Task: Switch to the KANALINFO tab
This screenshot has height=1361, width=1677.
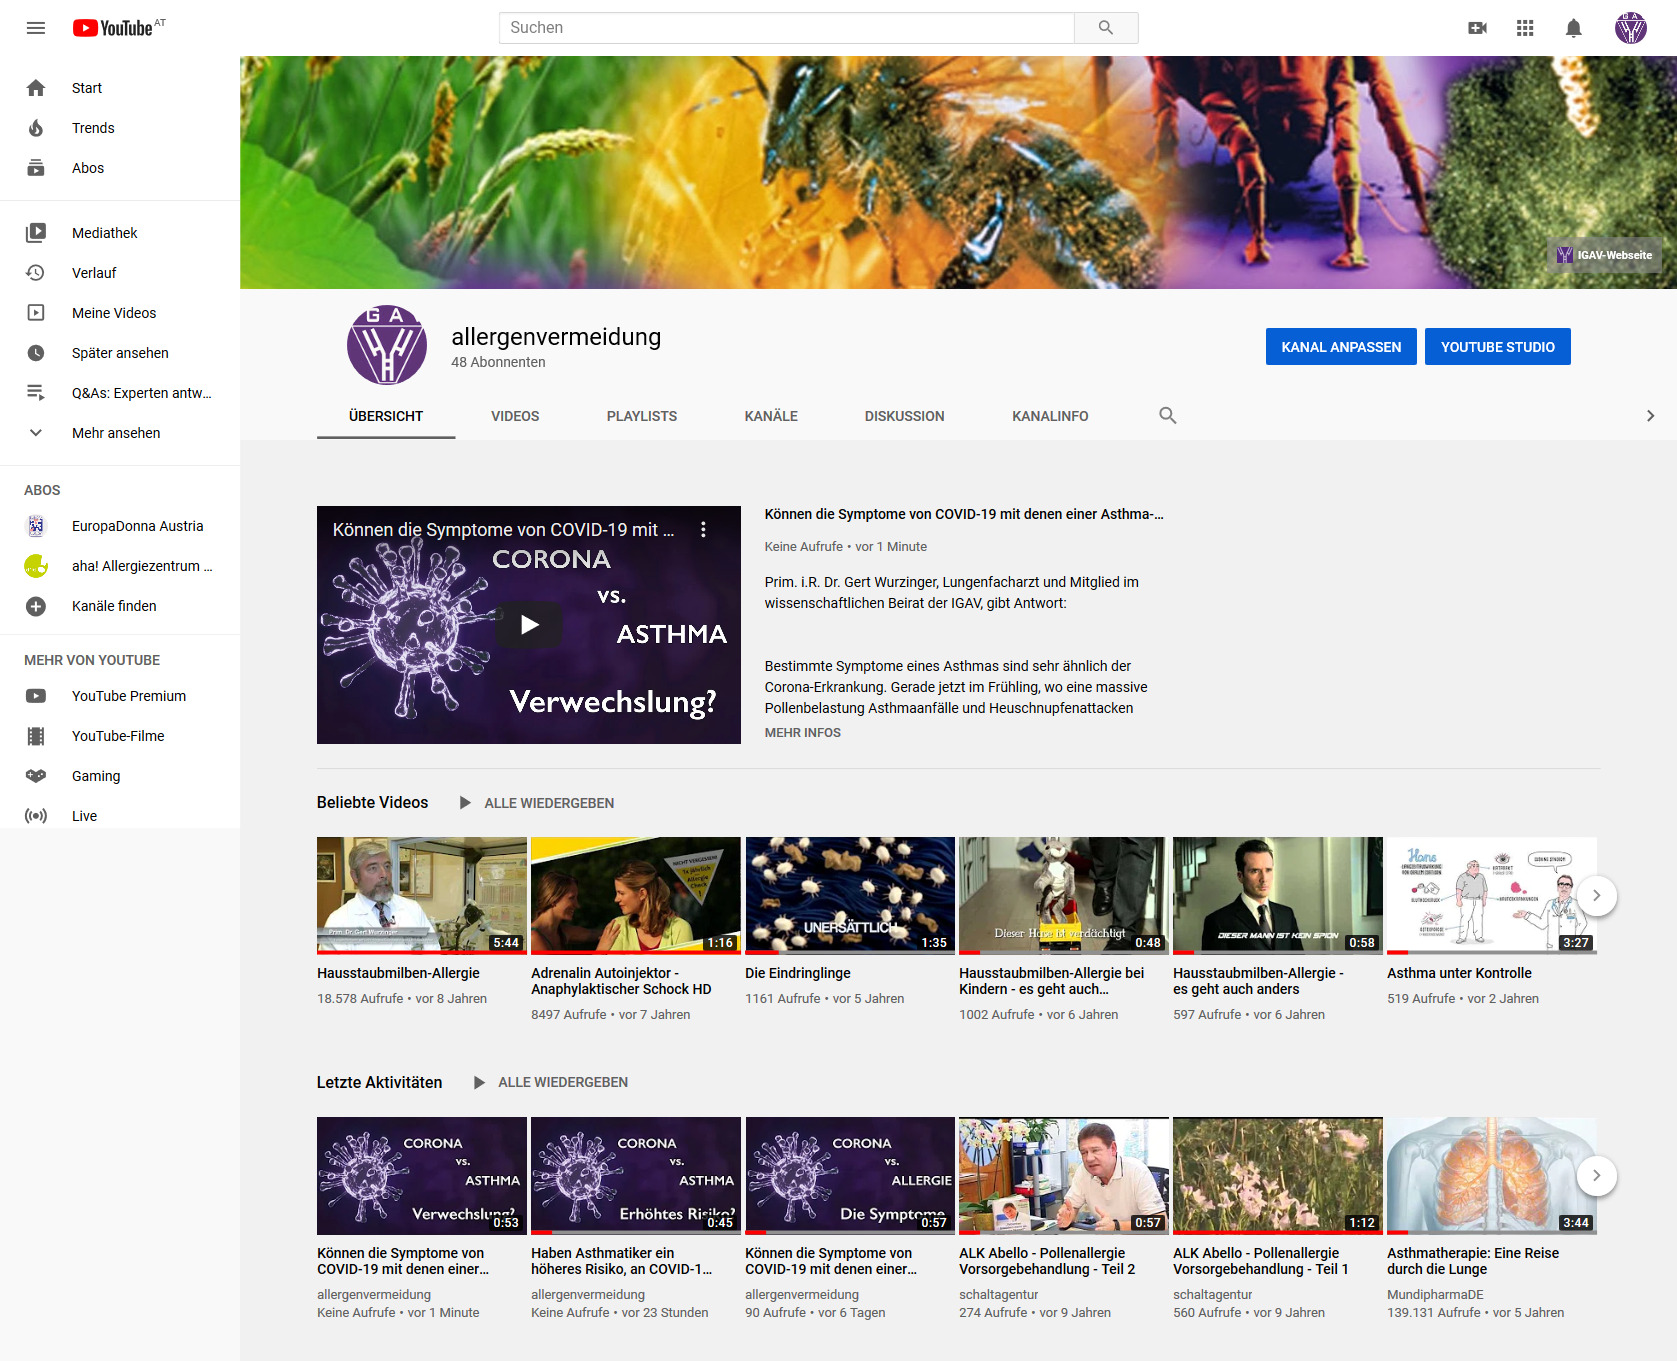Action: pos(1050,416)
